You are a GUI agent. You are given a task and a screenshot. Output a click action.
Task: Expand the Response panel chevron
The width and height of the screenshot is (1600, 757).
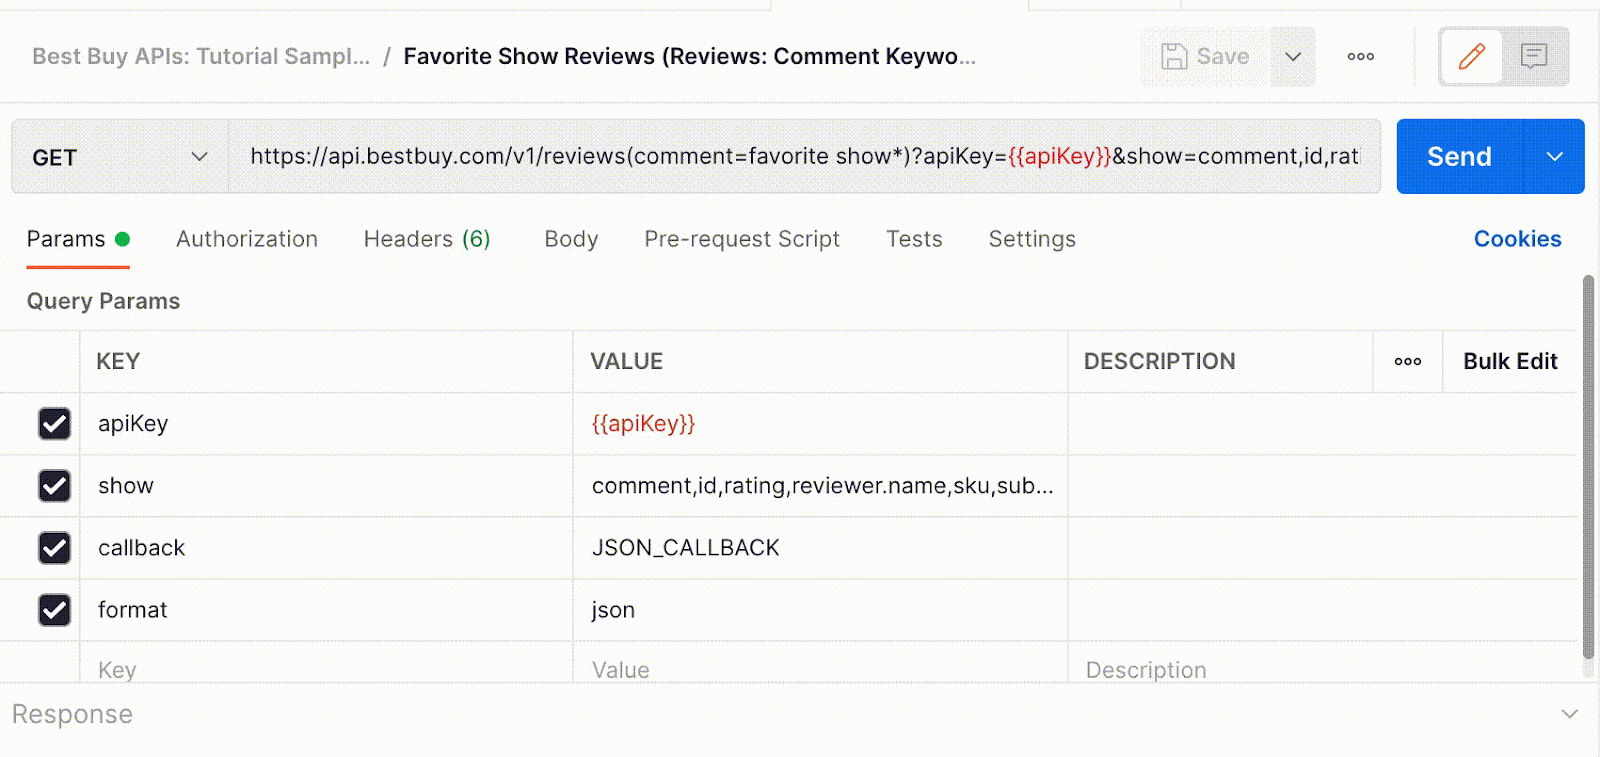pyautogui.click(x=1569, y=714)
